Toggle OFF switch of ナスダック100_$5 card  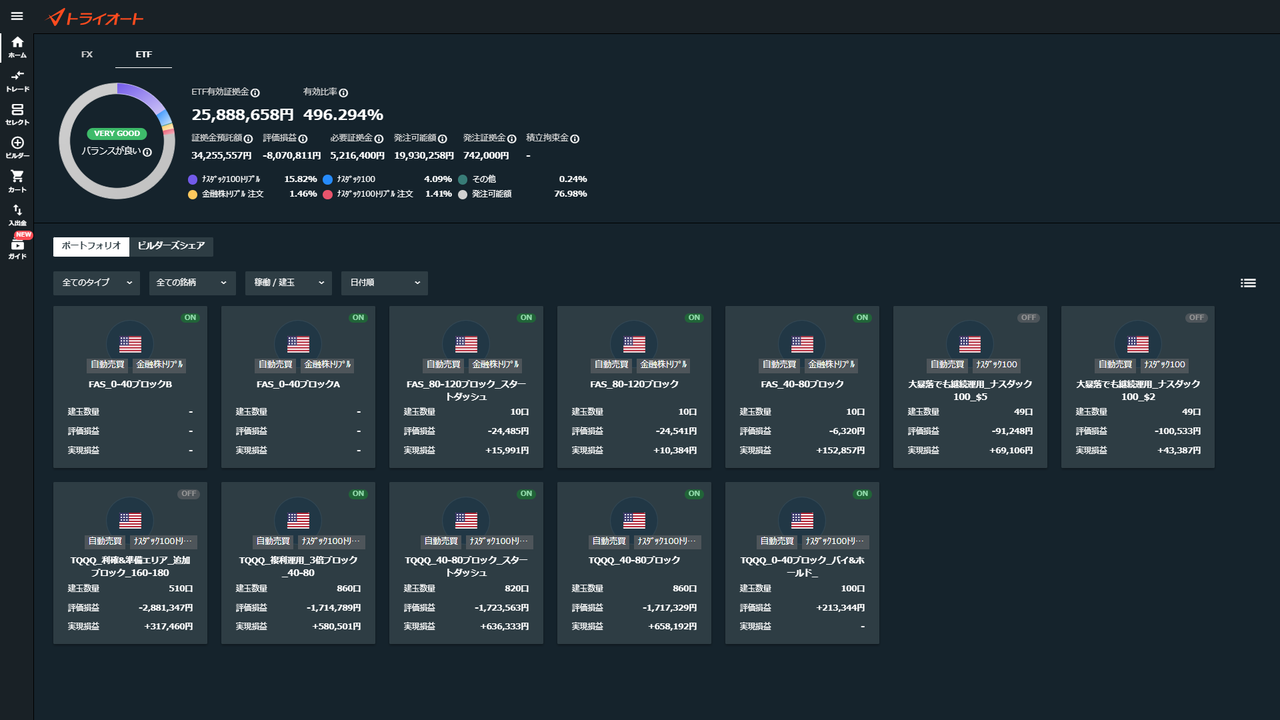(x=1029, y=317)
